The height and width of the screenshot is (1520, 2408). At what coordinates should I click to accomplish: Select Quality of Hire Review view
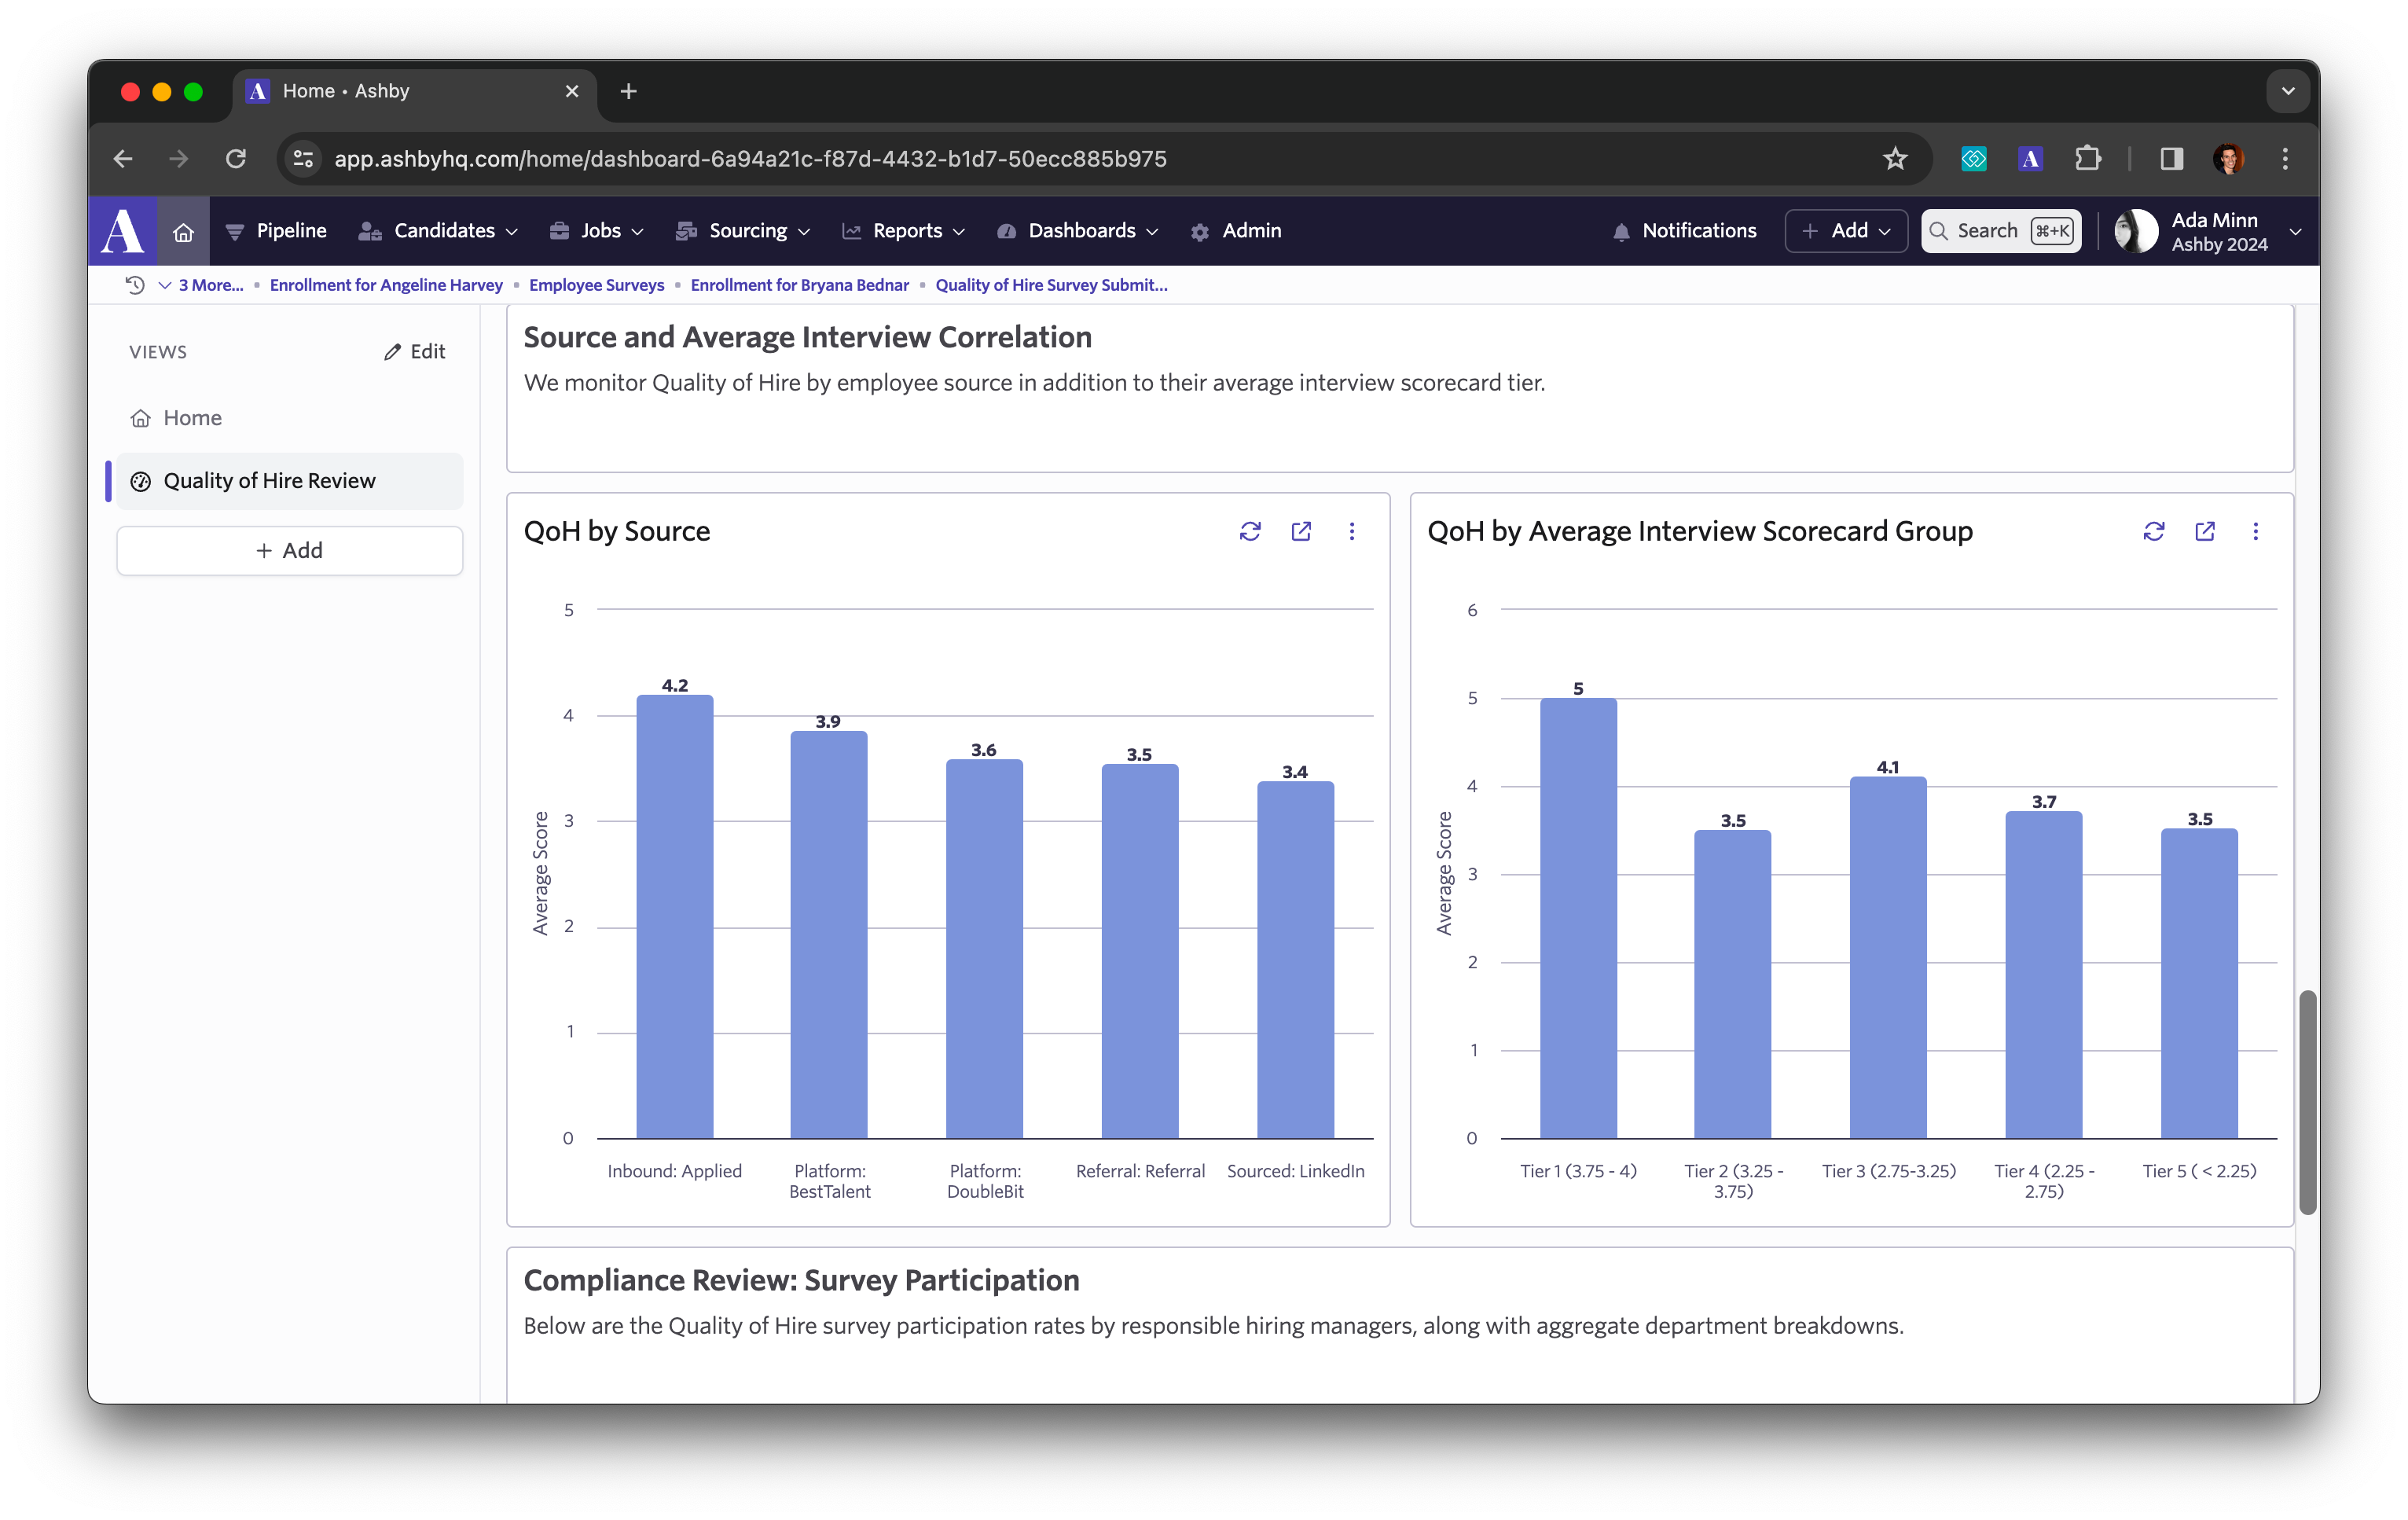point(269,481)
